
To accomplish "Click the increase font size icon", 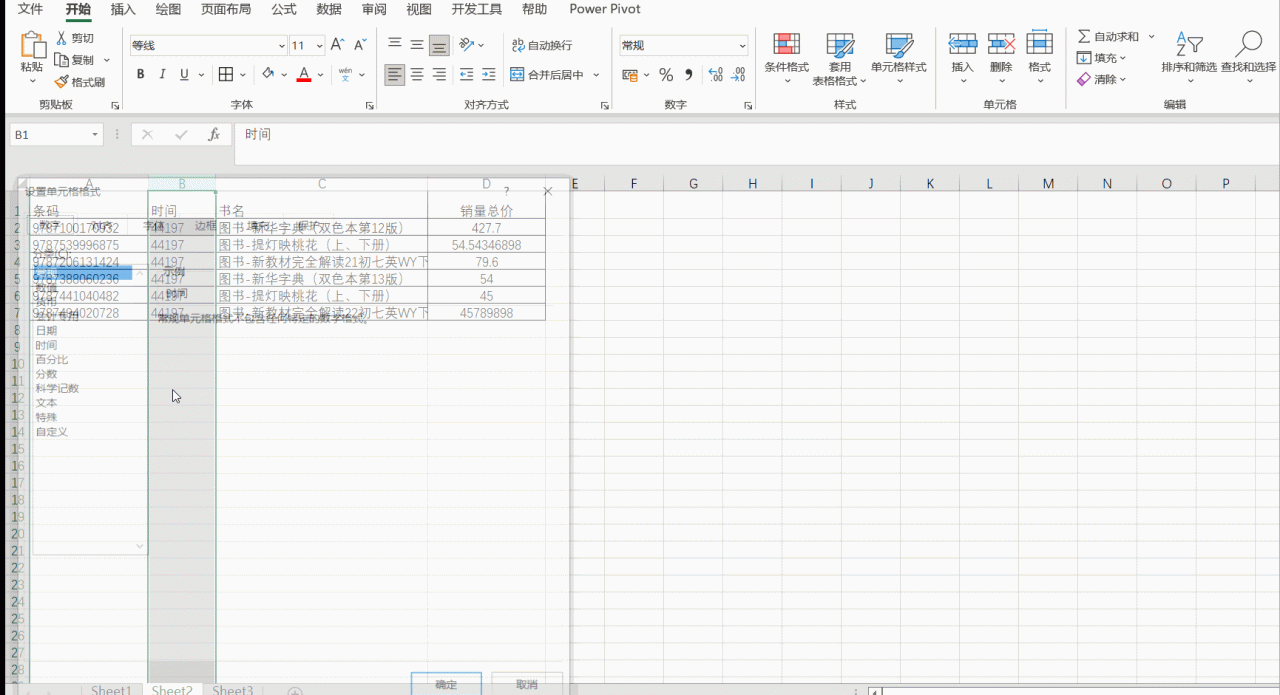I will click(x=337, y=45).
